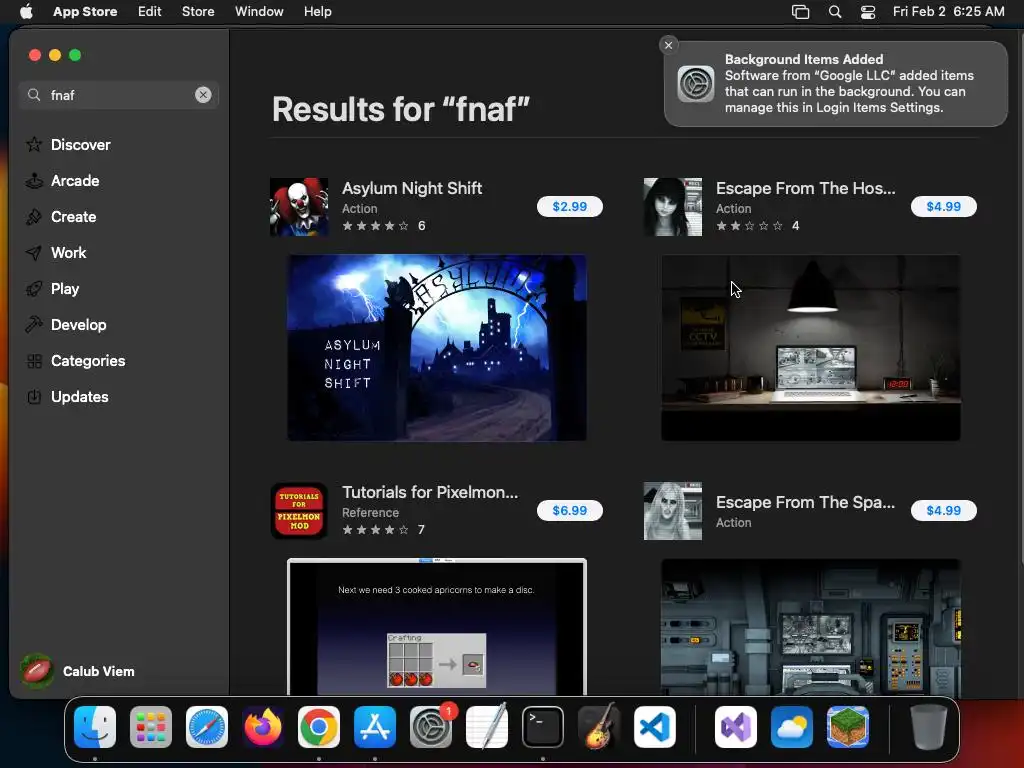Open System Settings from the Dock
1024x768 pixels.
(x=431, y=727)
